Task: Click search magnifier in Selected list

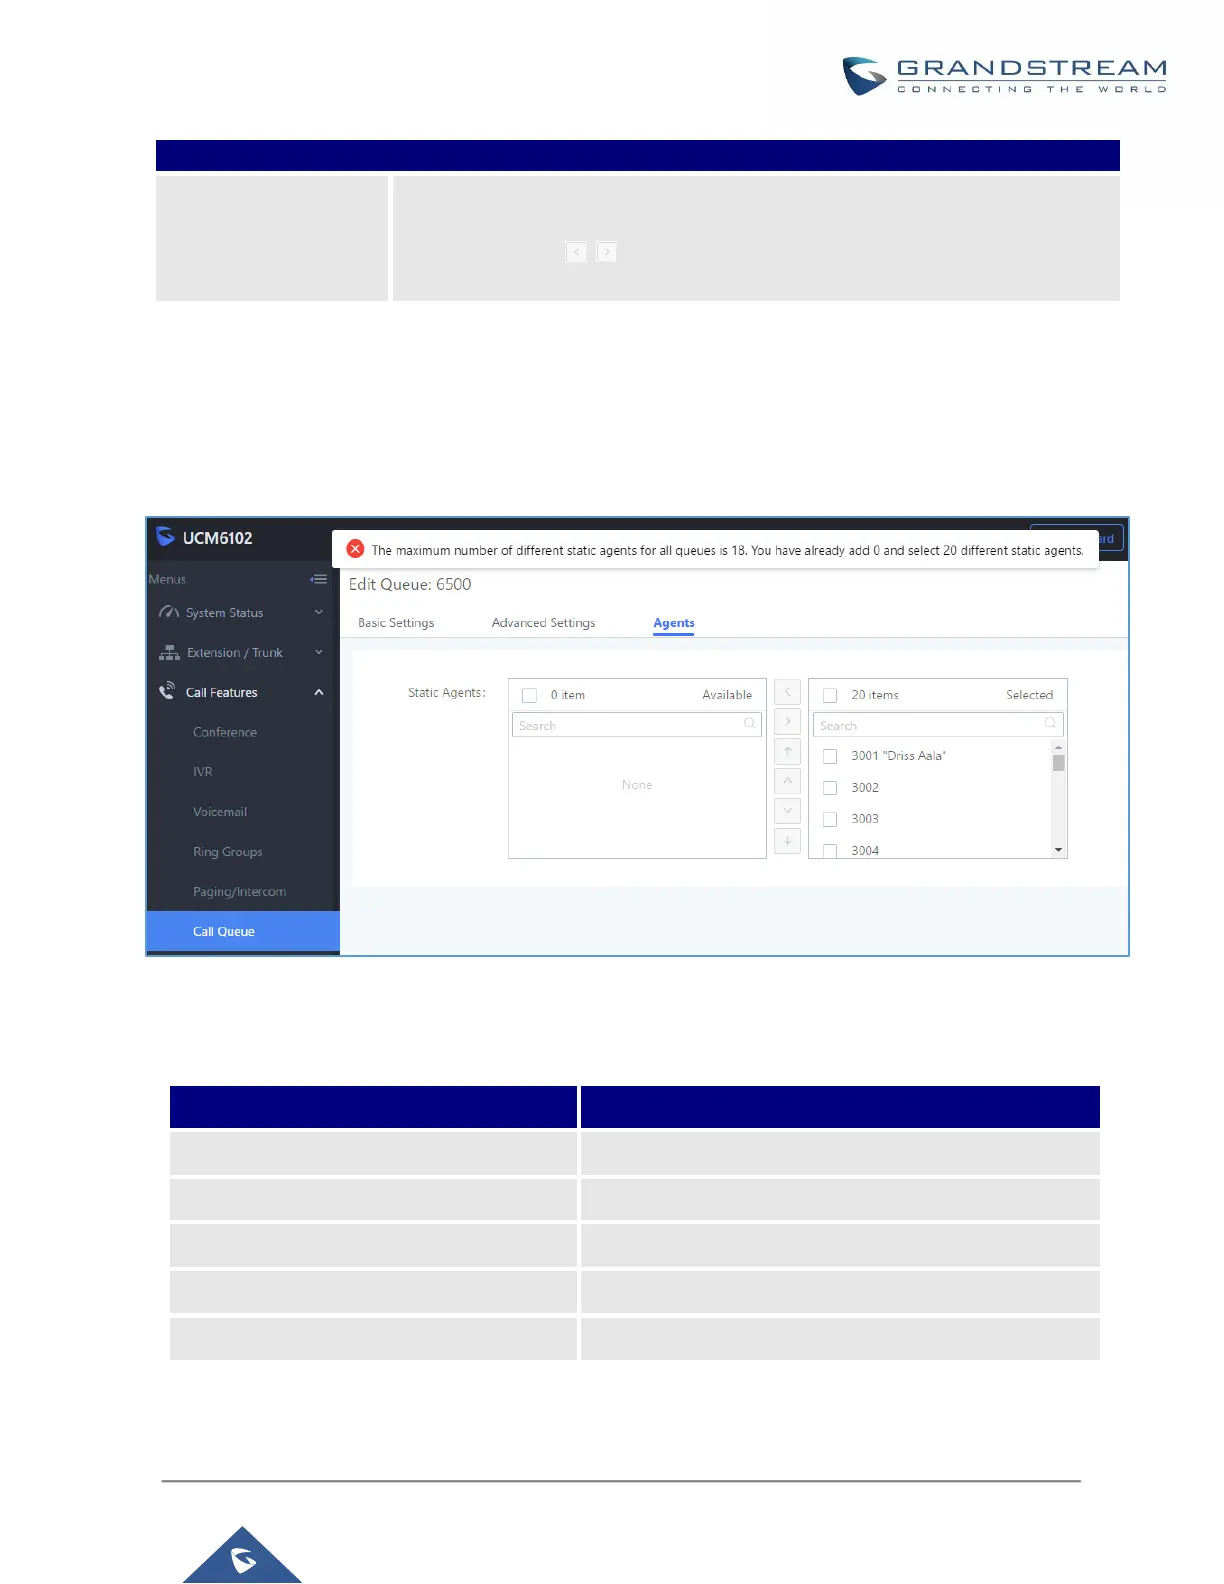Action: (1050, 723)
